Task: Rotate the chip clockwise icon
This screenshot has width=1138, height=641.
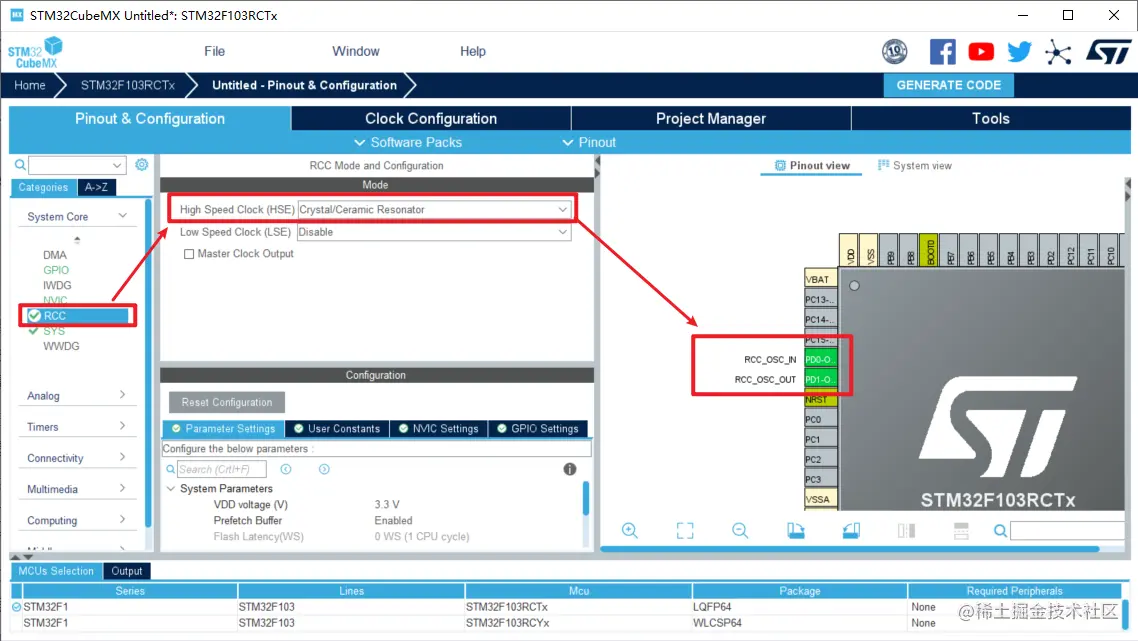Action: click(795, 531)
